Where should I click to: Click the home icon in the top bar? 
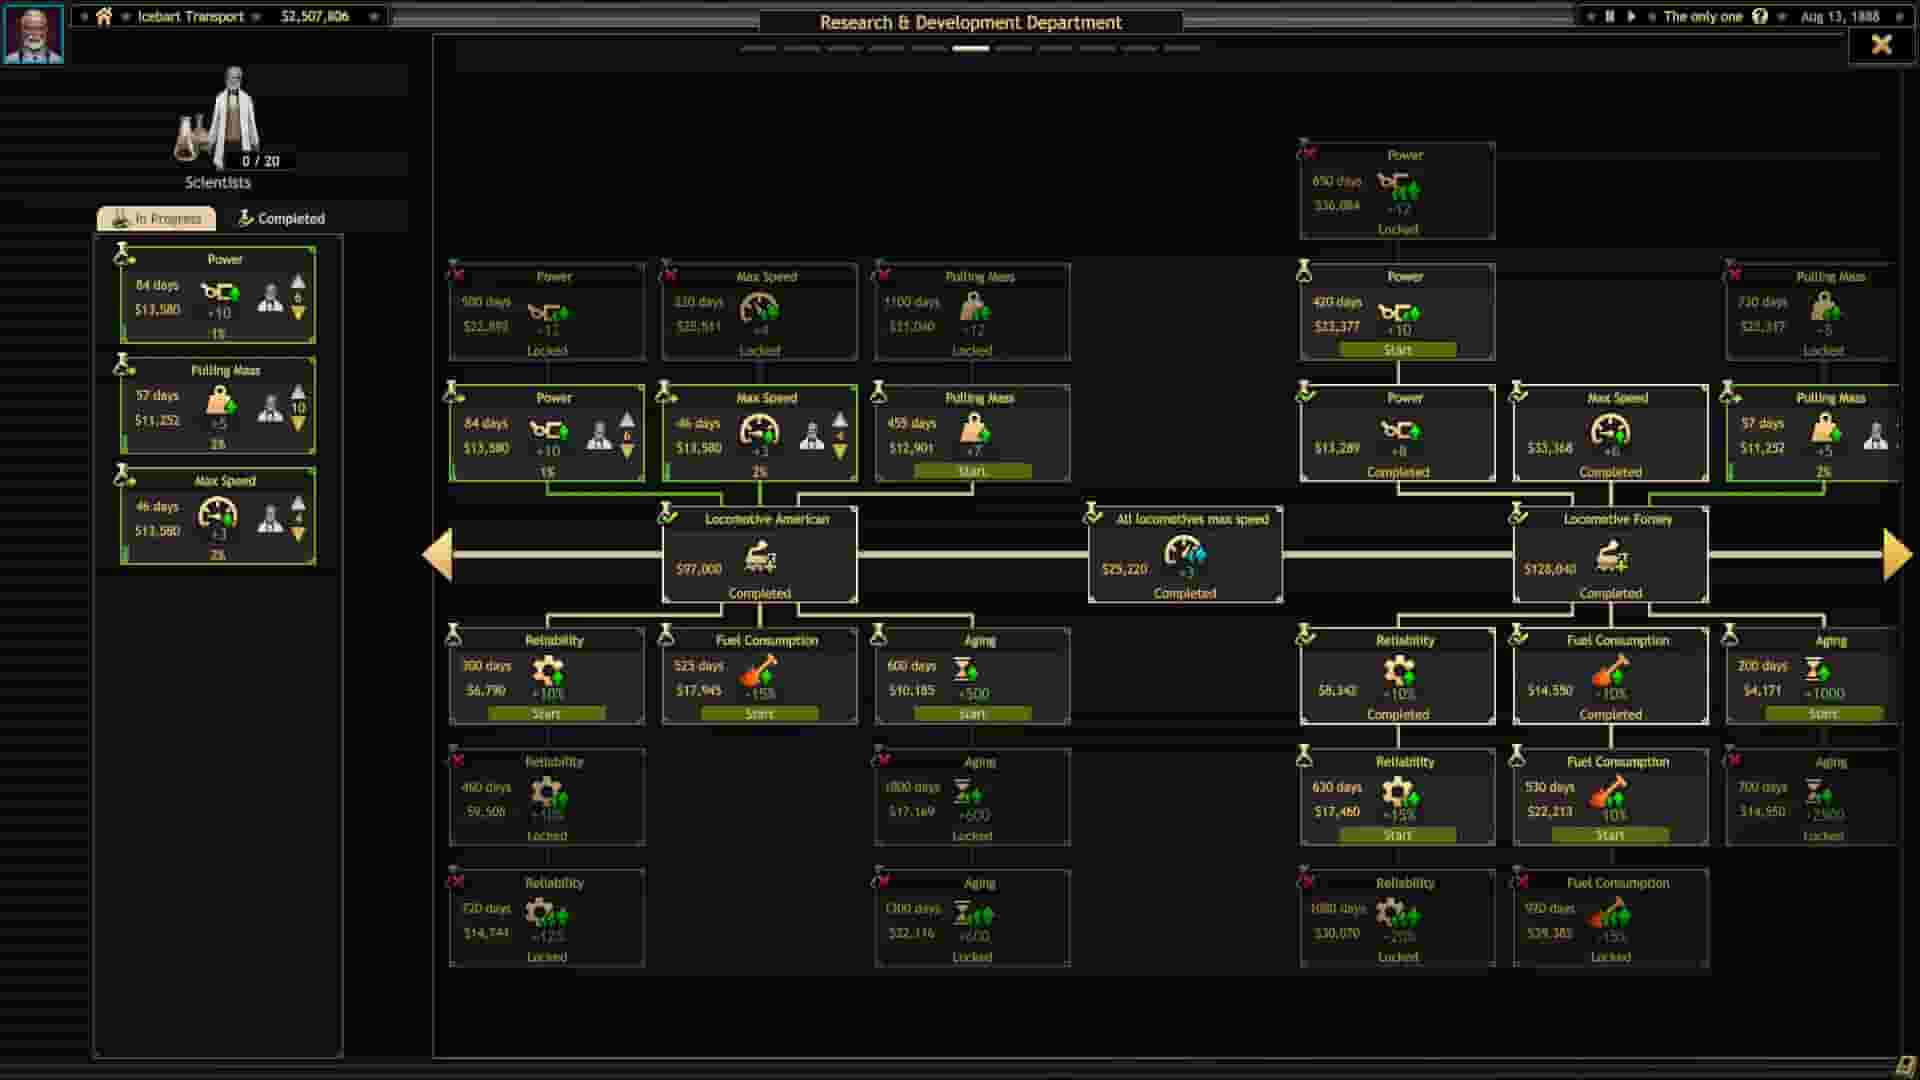104,17
